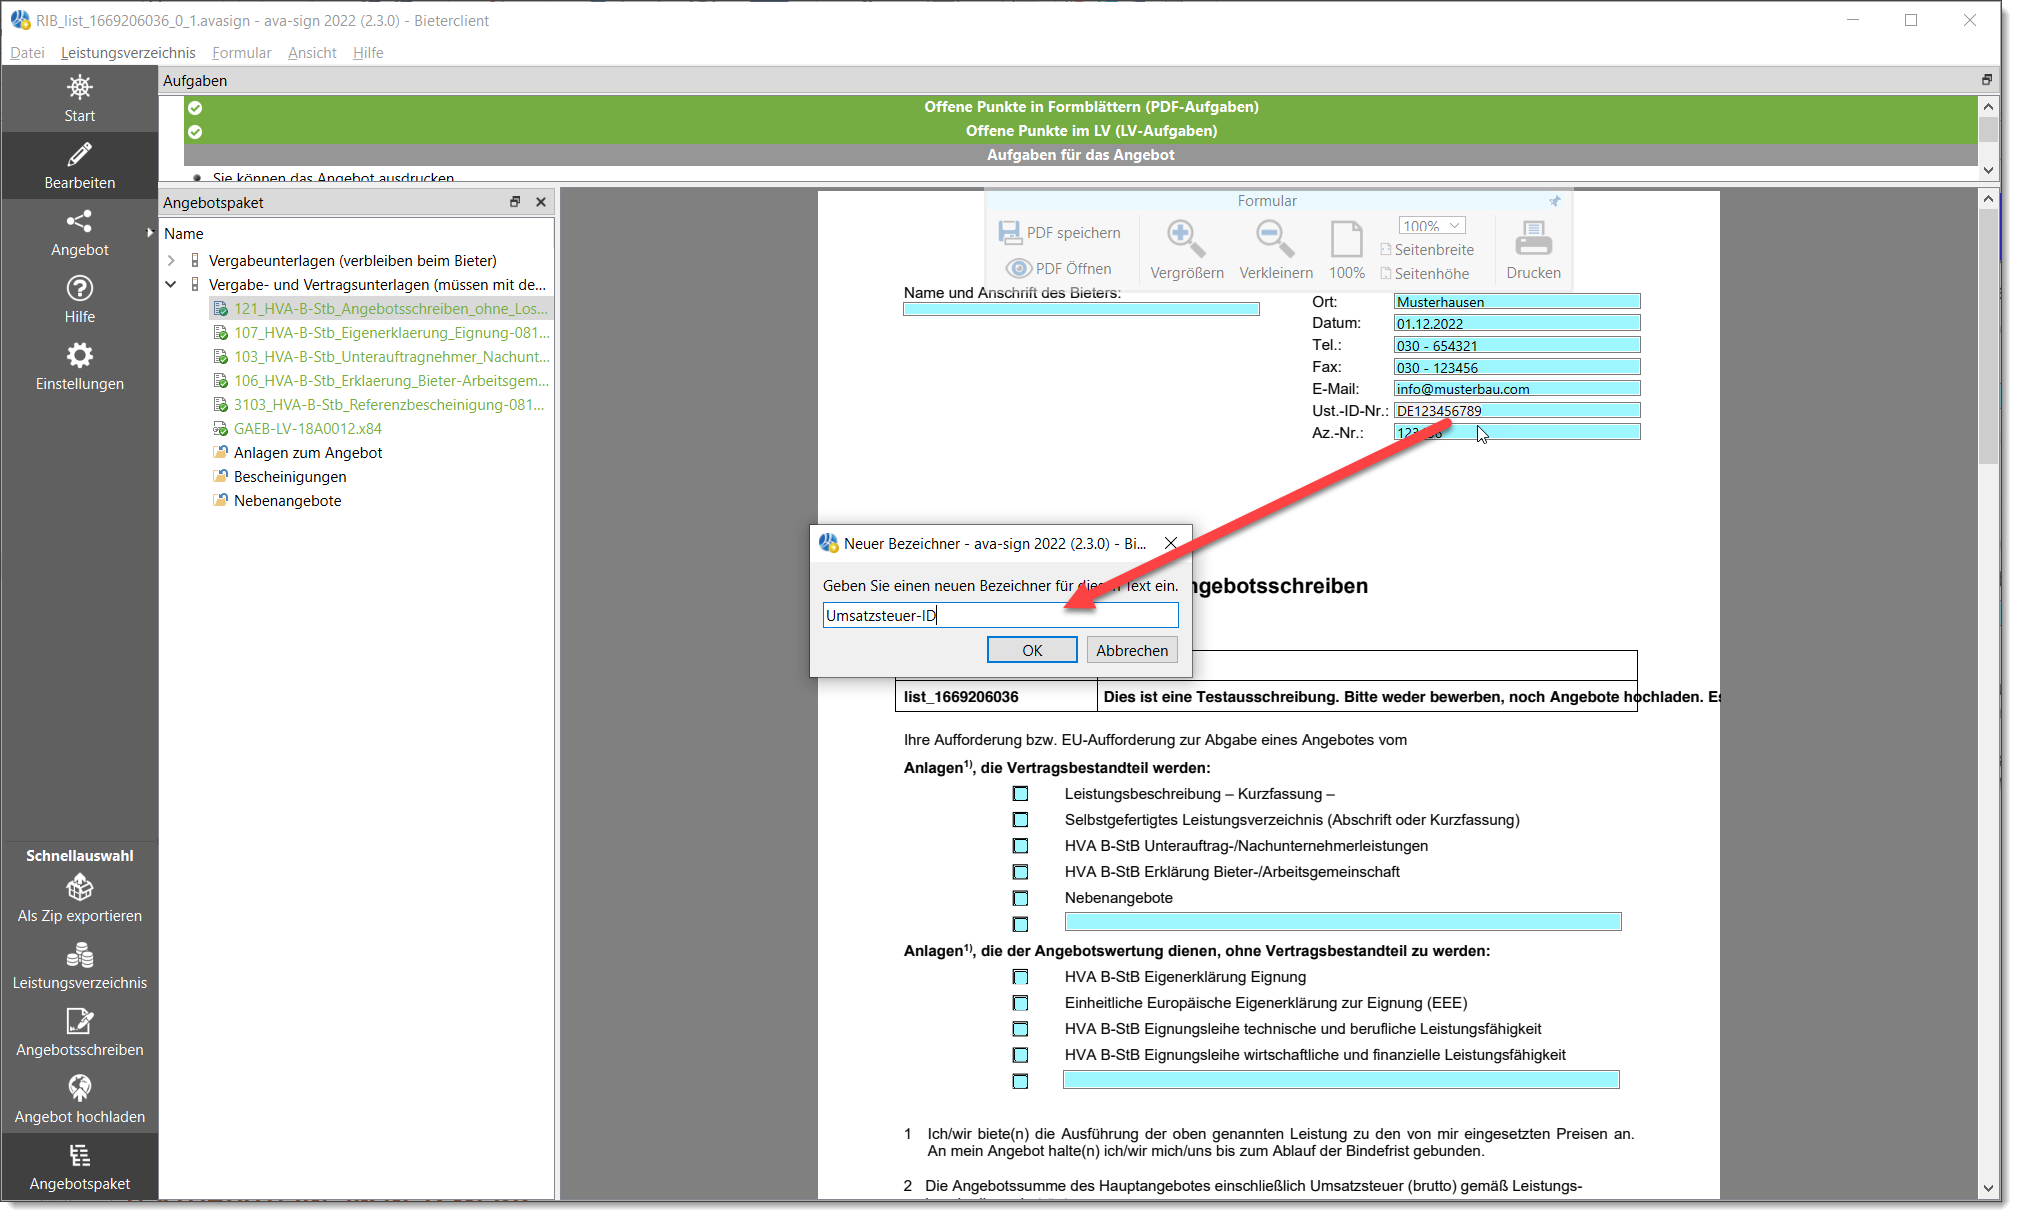Open the Hilfe question mark icon
Screen dimensions: 2017x1217
point(79,288)
